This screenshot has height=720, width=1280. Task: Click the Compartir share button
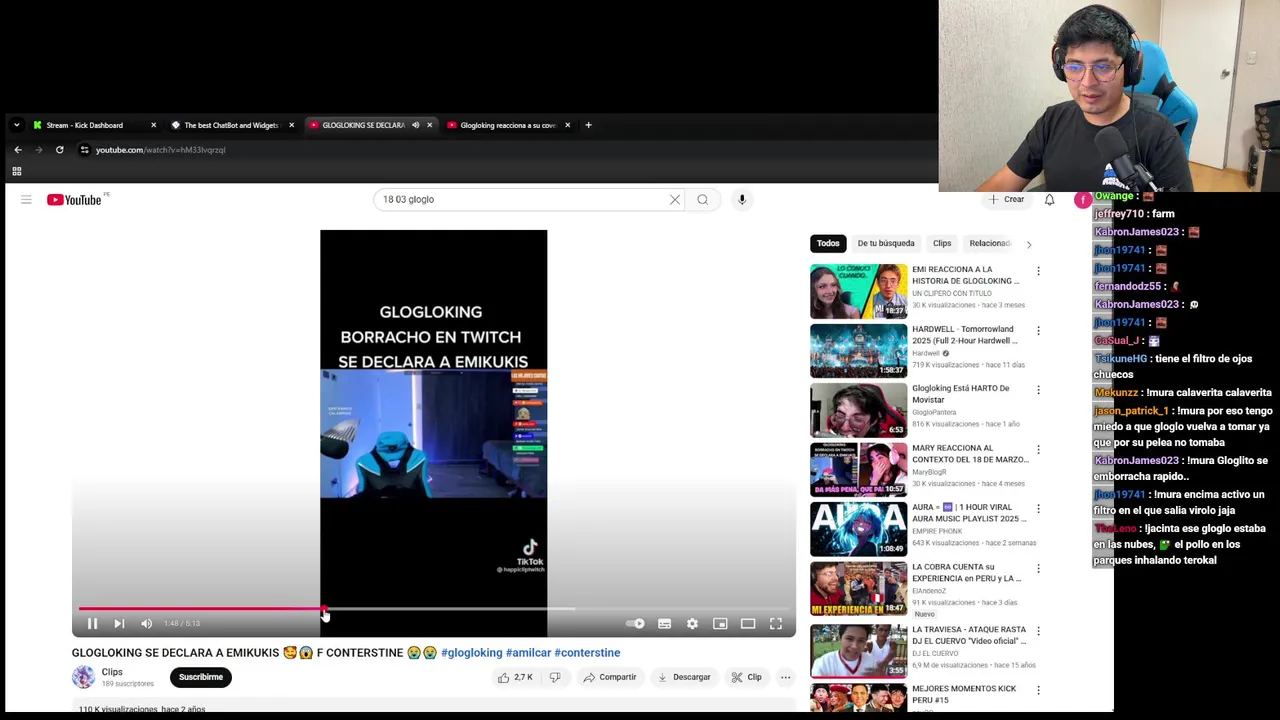[610, 677]
